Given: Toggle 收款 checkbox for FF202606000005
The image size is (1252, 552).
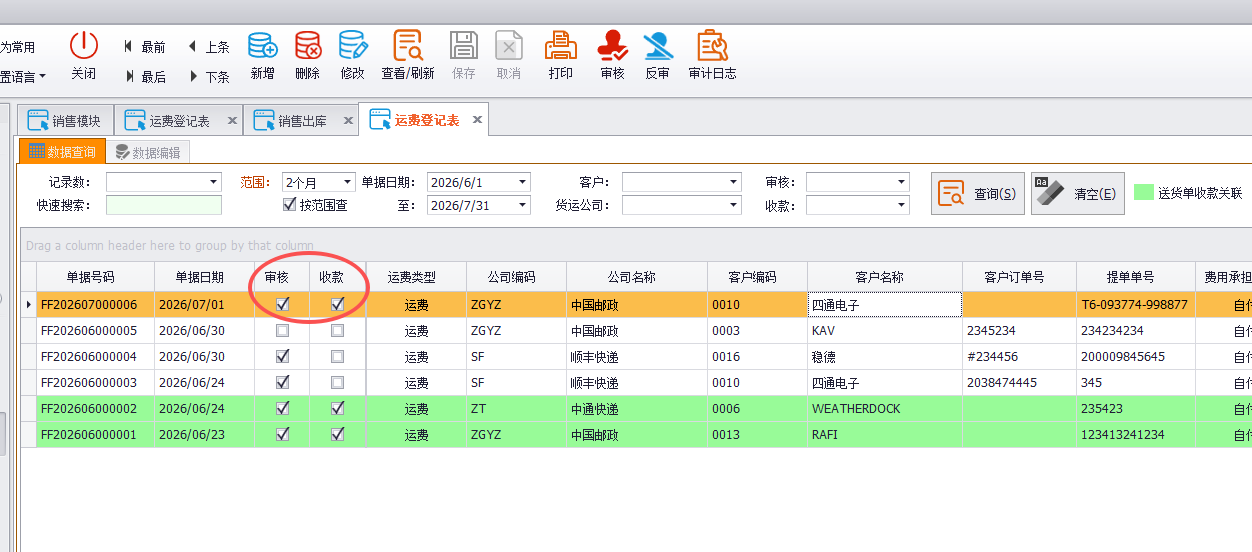Looking at the screenshot, I should click(338, 330).
